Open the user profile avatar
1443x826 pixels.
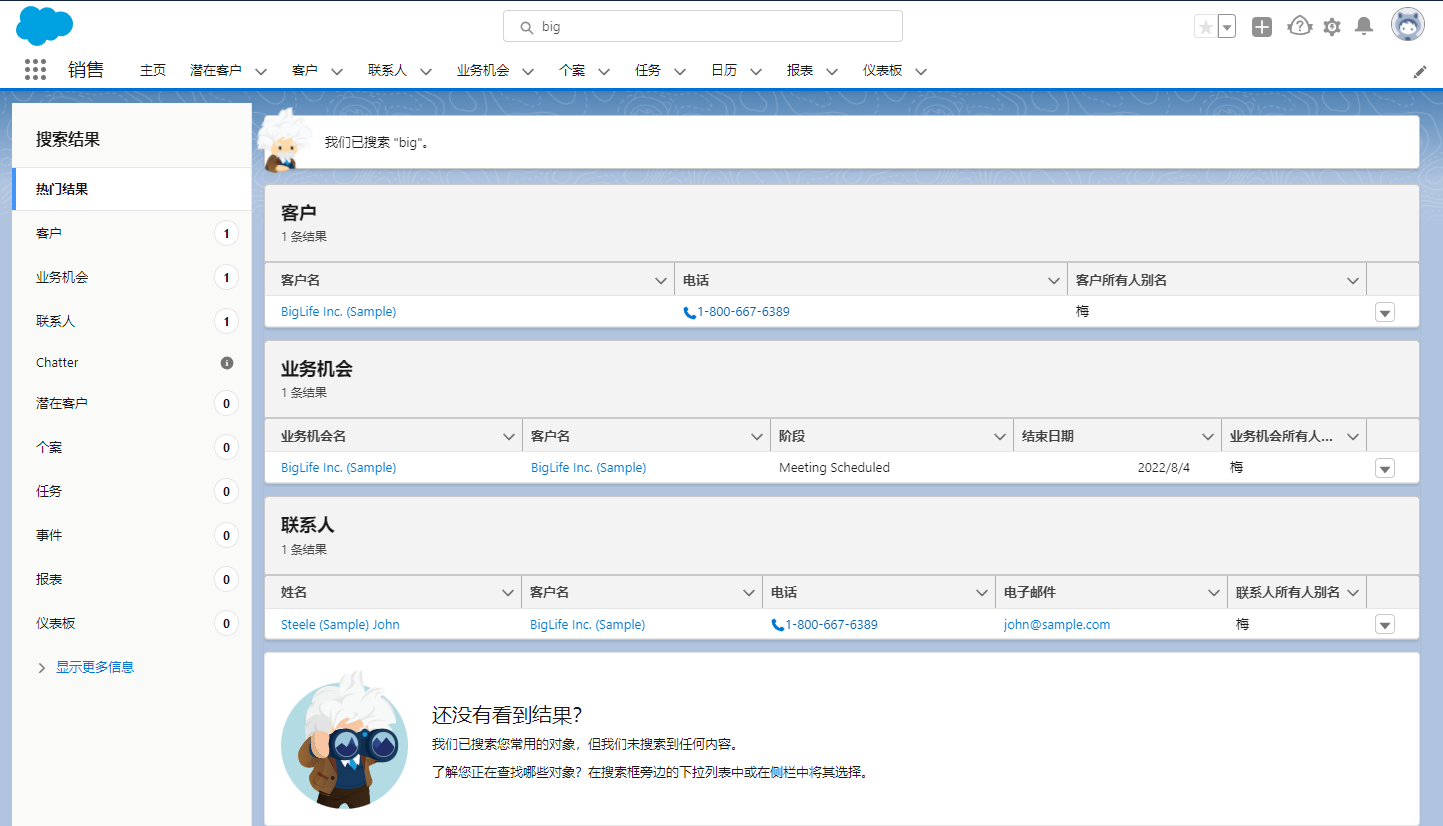click(1408, 25)
